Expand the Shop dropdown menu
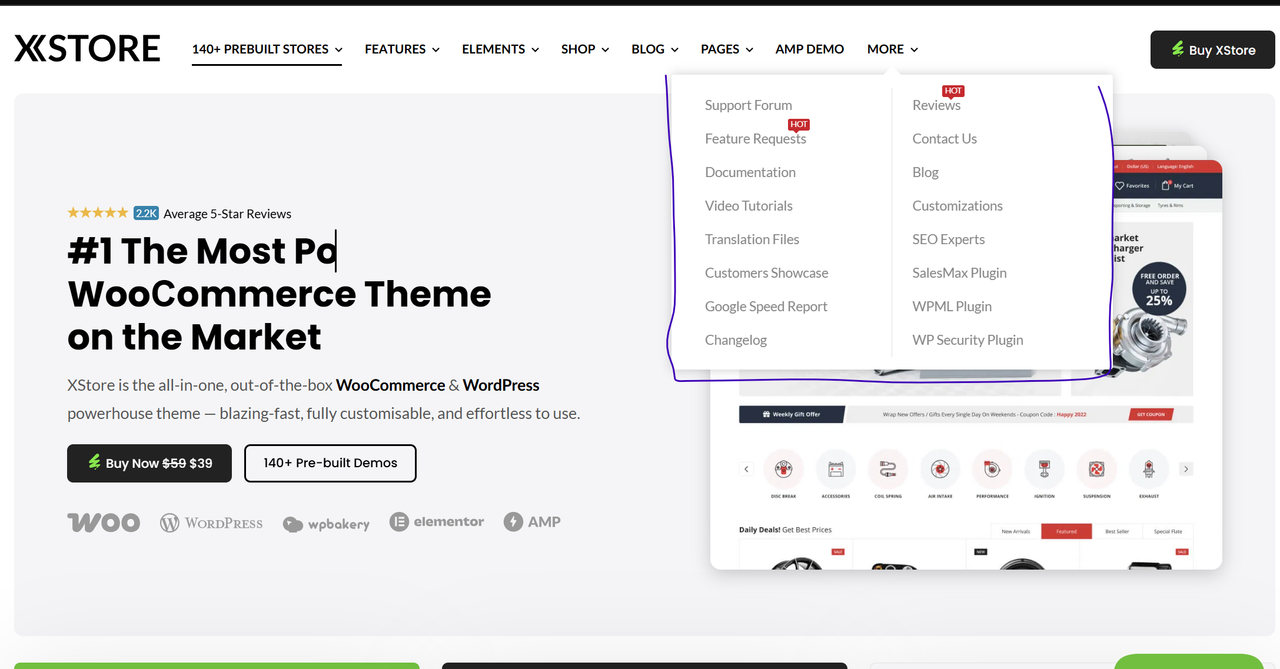Viewport: 1280px width, 669px height. pos(585,49)
